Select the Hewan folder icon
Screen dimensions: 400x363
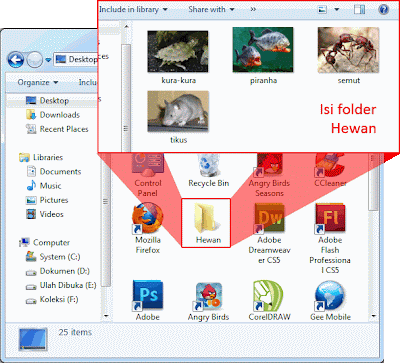[x=206, y=219]
